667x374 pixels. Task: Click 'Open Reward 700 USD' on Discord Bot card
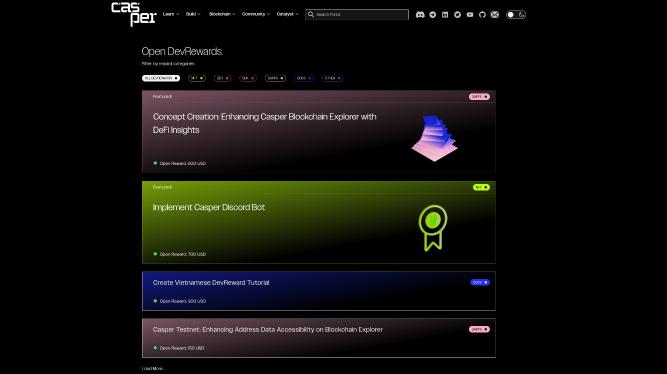(182, 254)
